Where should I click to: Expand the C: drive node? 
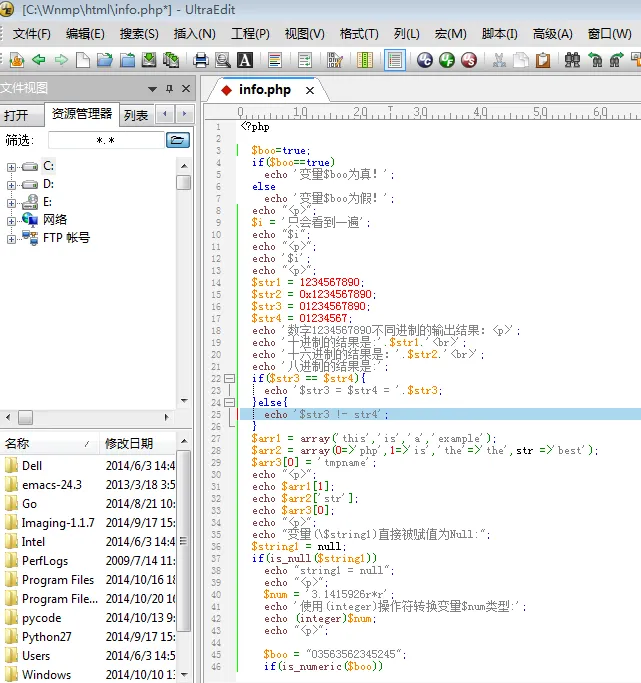pyautogui.click(x=11, y=167)
